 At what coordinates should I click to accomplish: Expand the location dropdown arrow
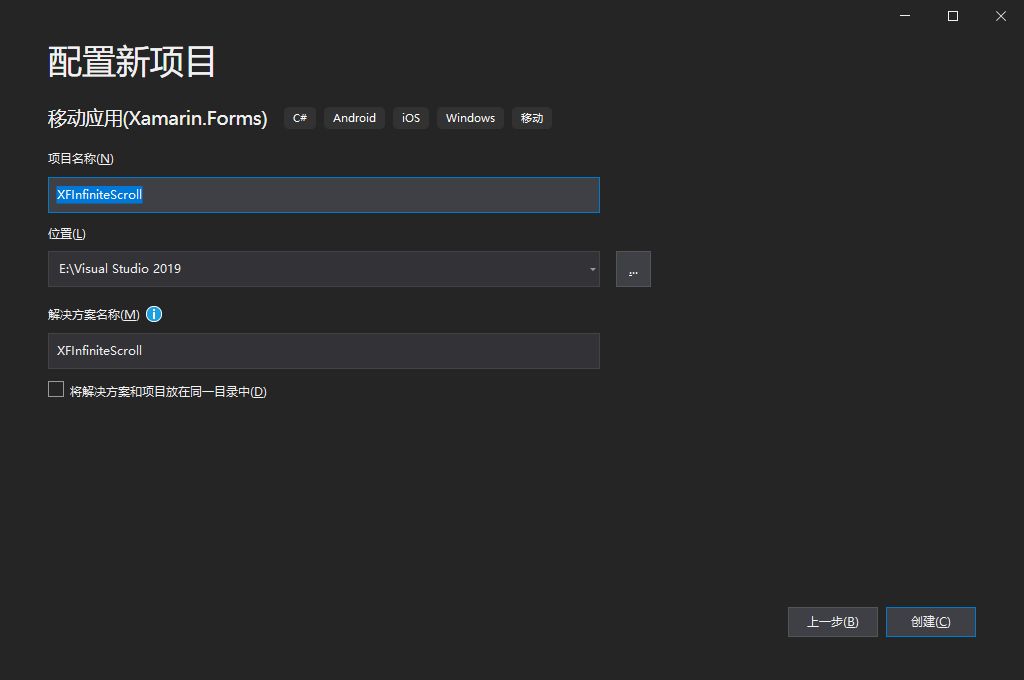pos(592,269)
